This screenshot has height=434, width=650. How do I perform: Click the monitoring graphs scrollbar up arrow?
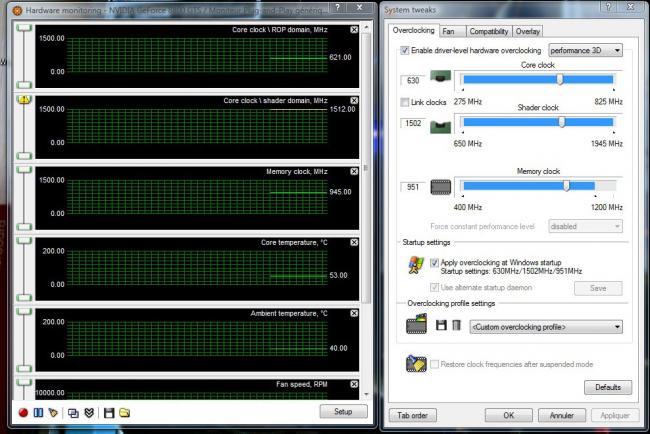pos(366,27)
